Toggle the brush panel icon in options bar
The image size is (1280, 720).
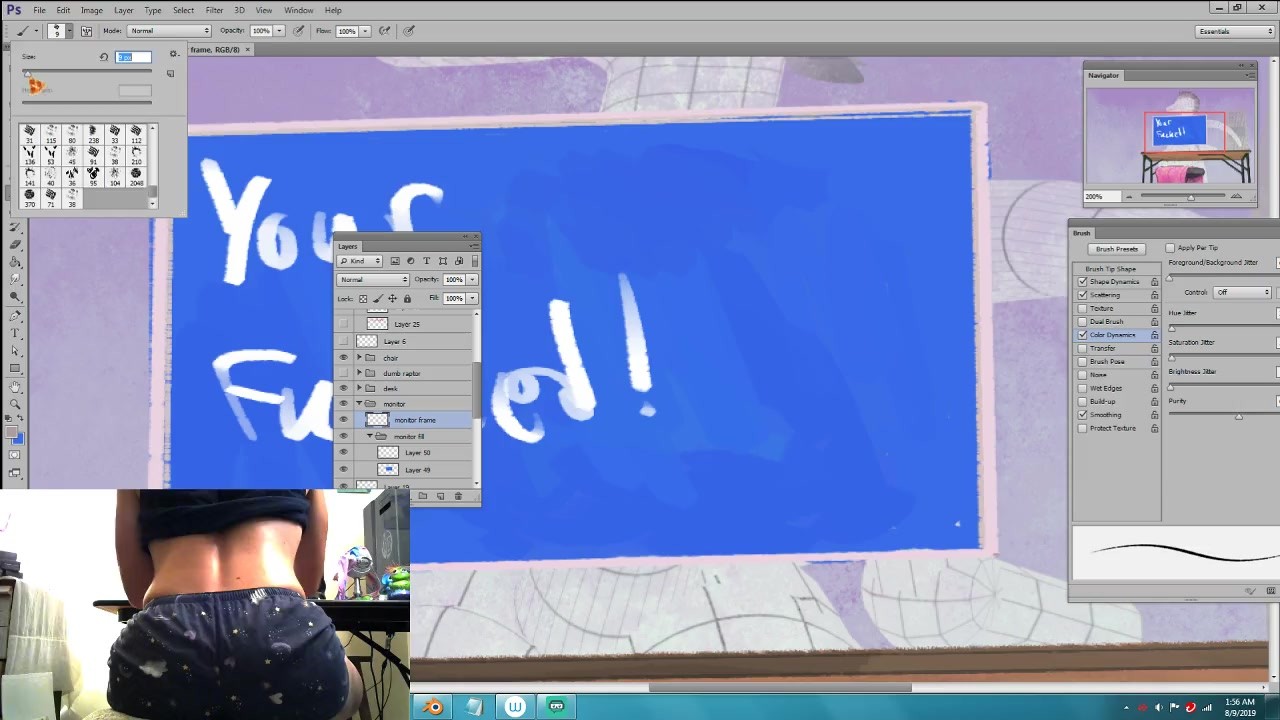(x=87, y=31)
